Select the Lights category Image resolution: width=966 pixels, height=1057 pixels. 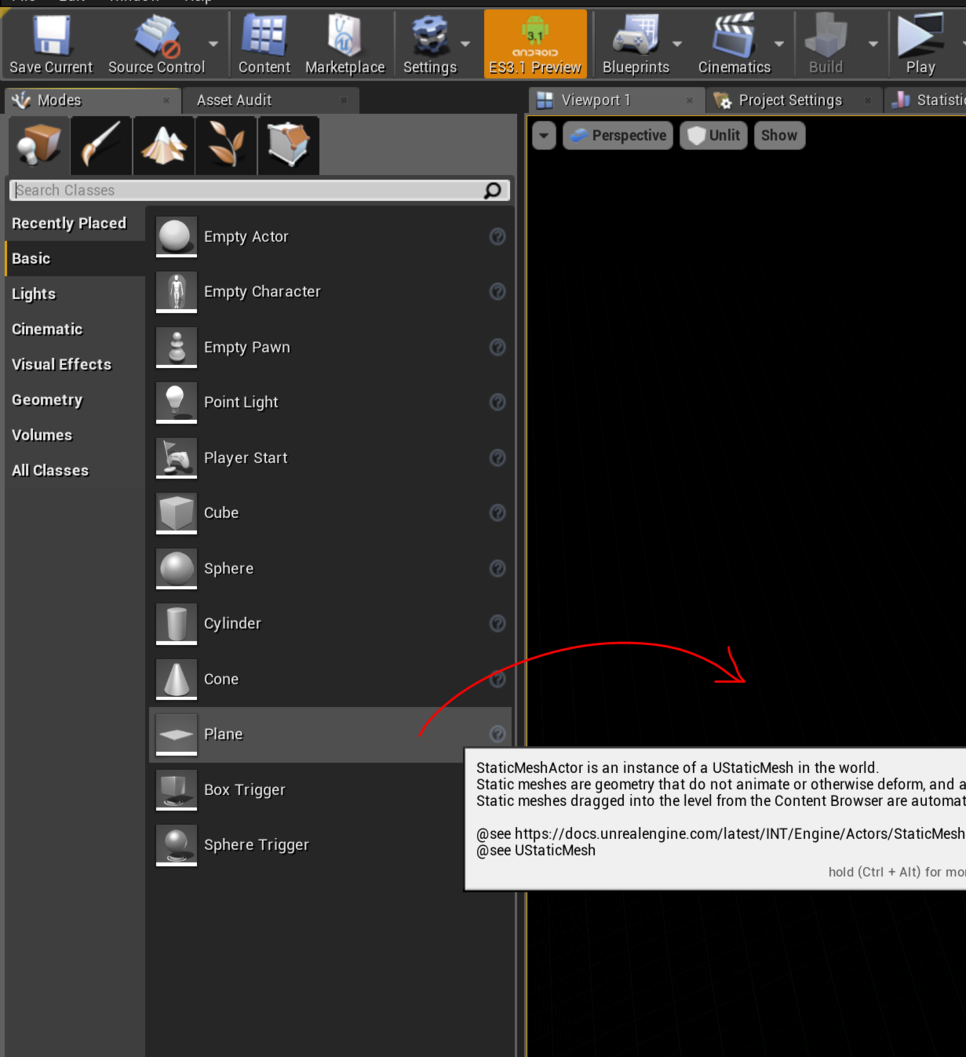point(75,294)
